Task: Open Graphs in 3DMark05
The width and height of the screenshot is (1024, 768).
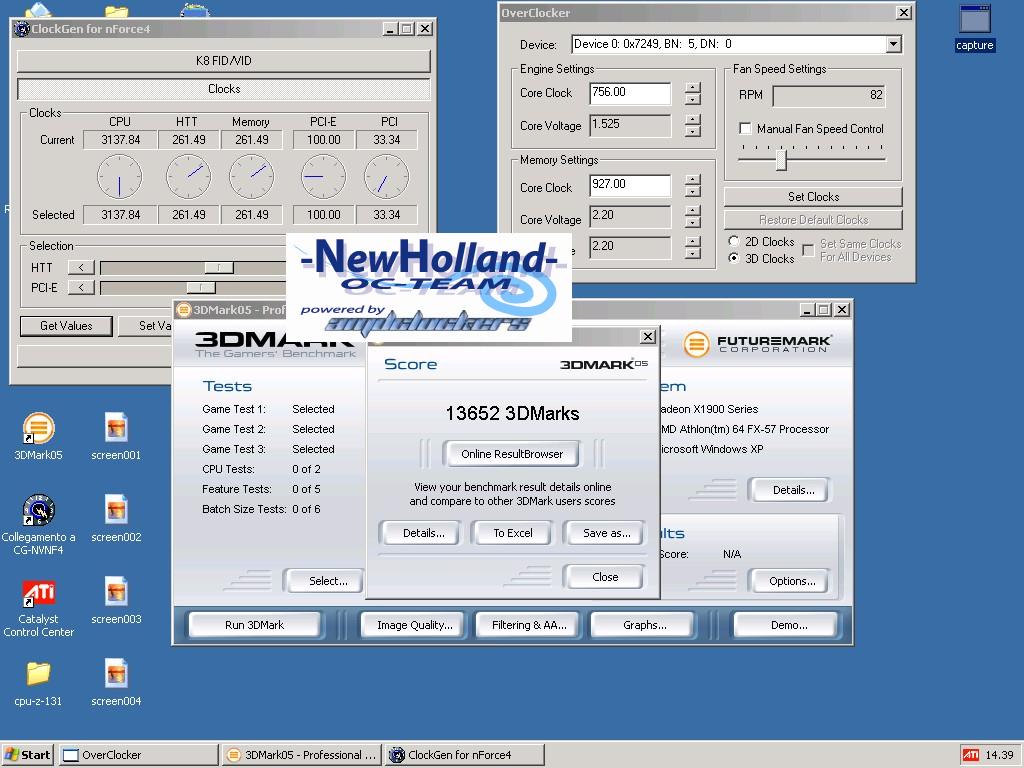Action: coord(645,625)
